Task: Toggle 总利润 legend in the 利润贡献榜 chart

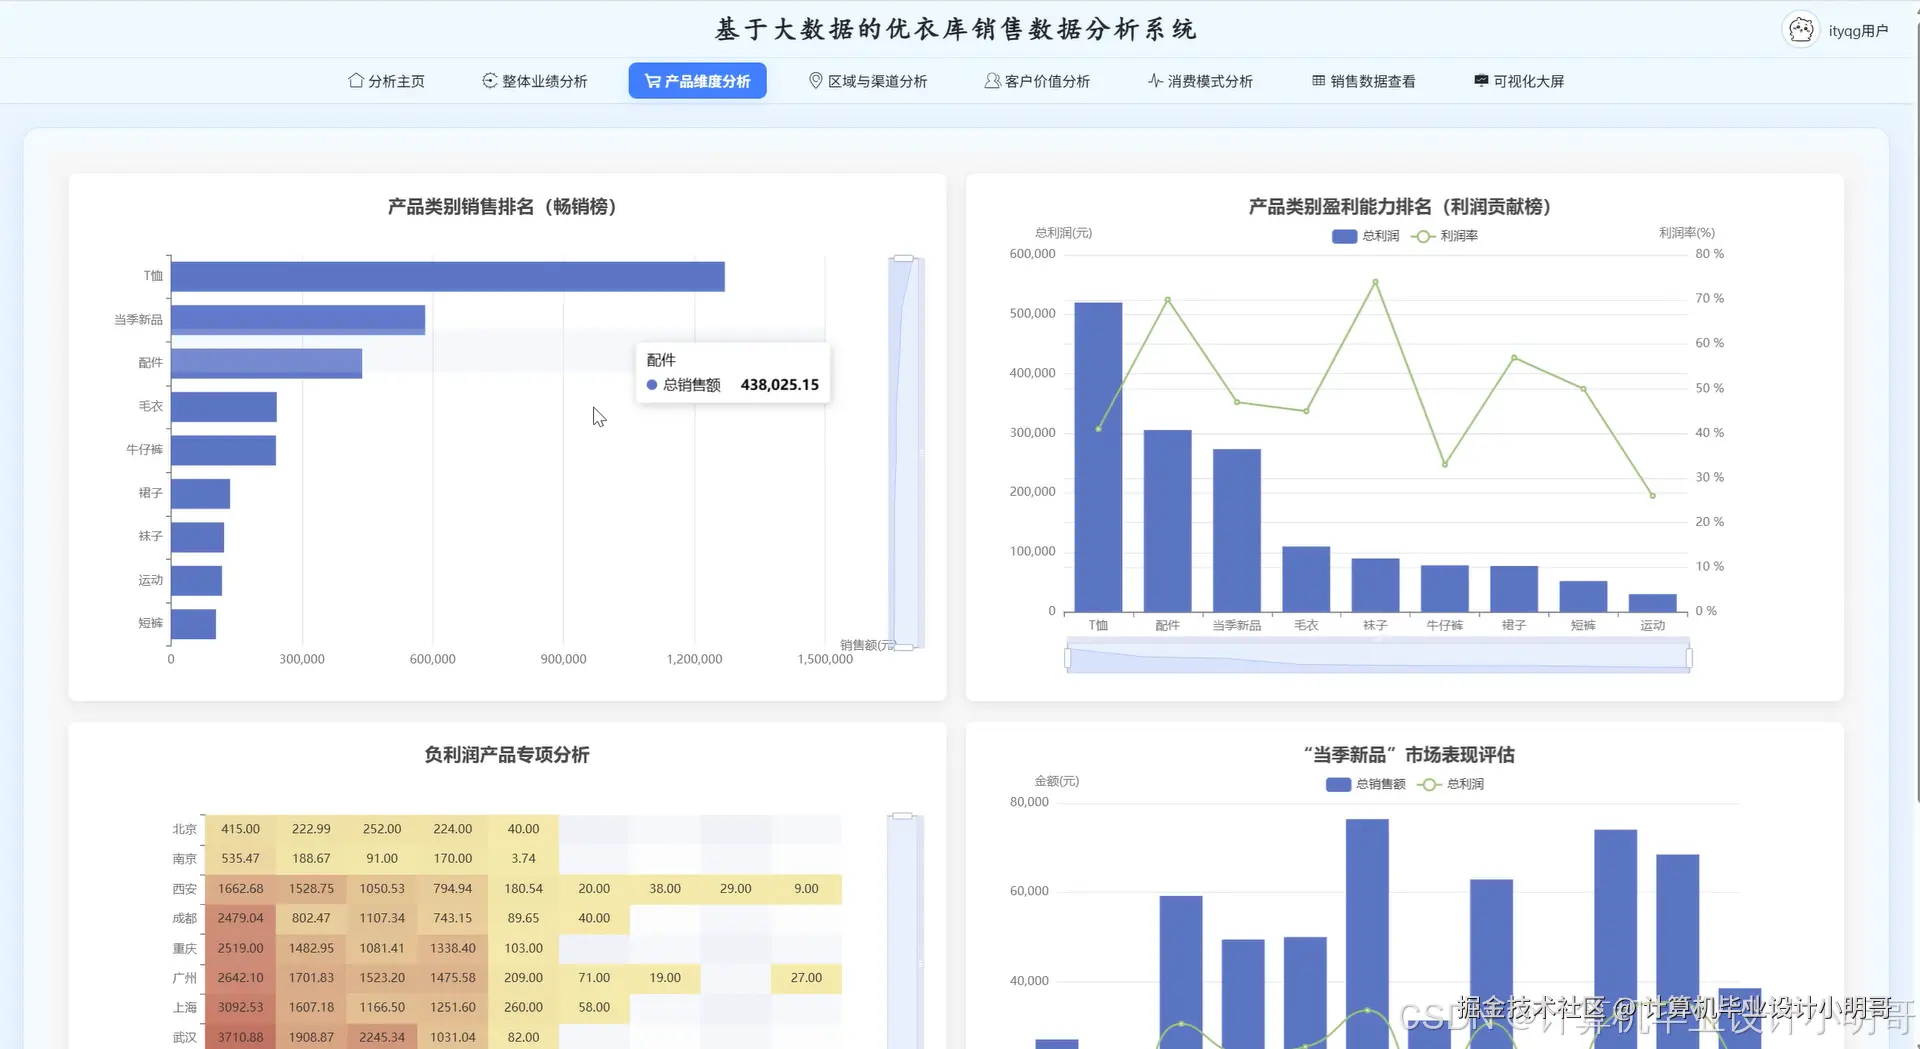Action: click(1366, 236)
